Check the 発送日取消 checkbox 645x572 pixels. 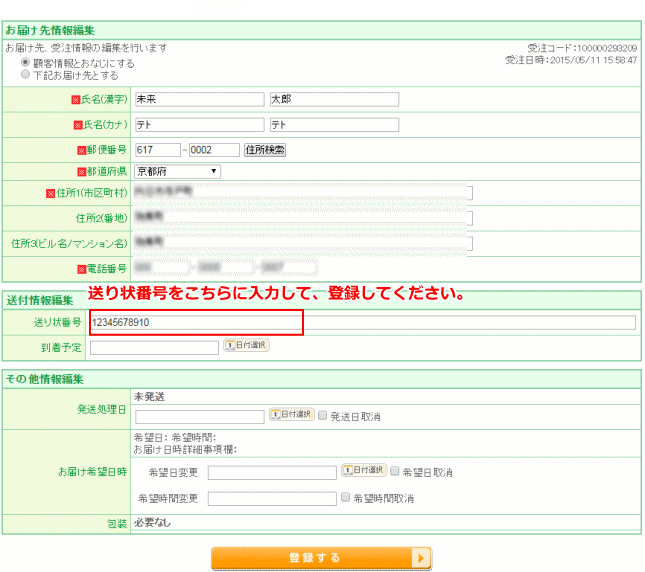[x=322, y=415]
